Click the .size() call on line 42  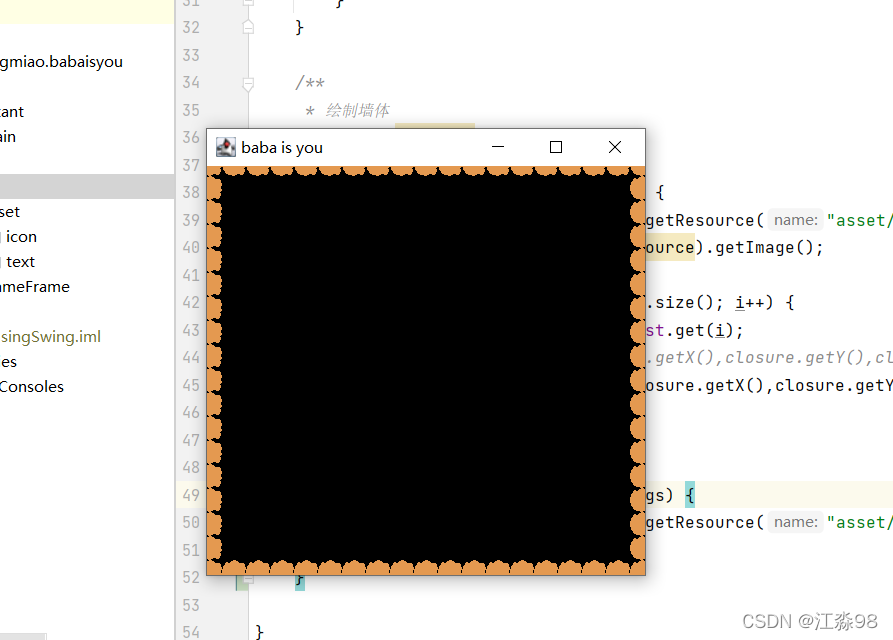point(679,302)
